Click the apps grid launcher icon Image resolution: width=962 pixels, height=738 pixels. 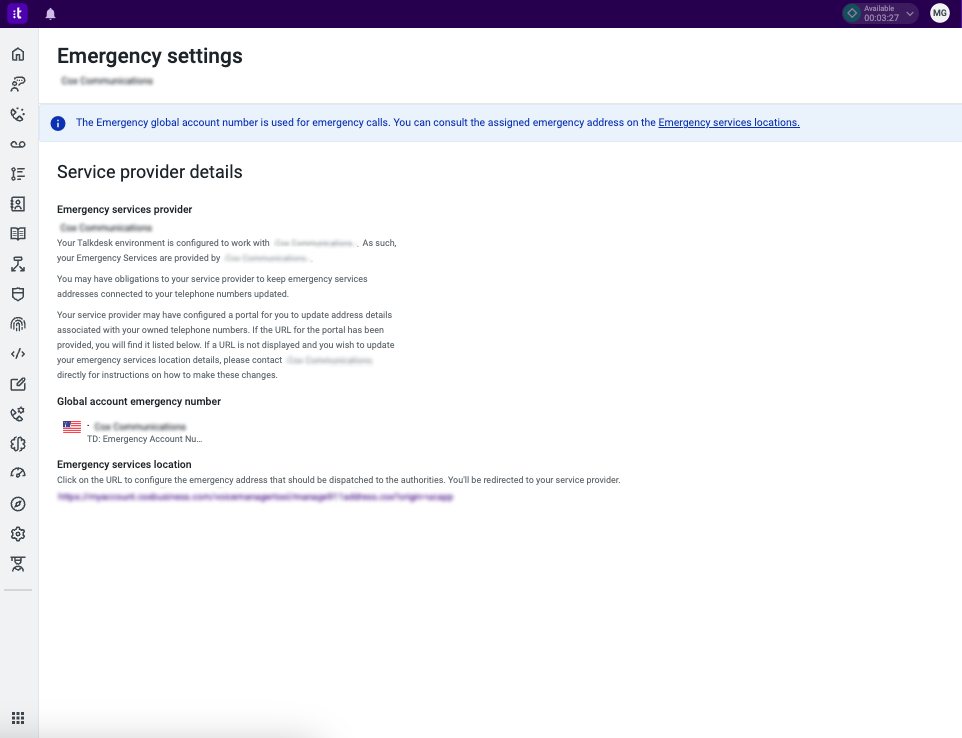point(18,718)
